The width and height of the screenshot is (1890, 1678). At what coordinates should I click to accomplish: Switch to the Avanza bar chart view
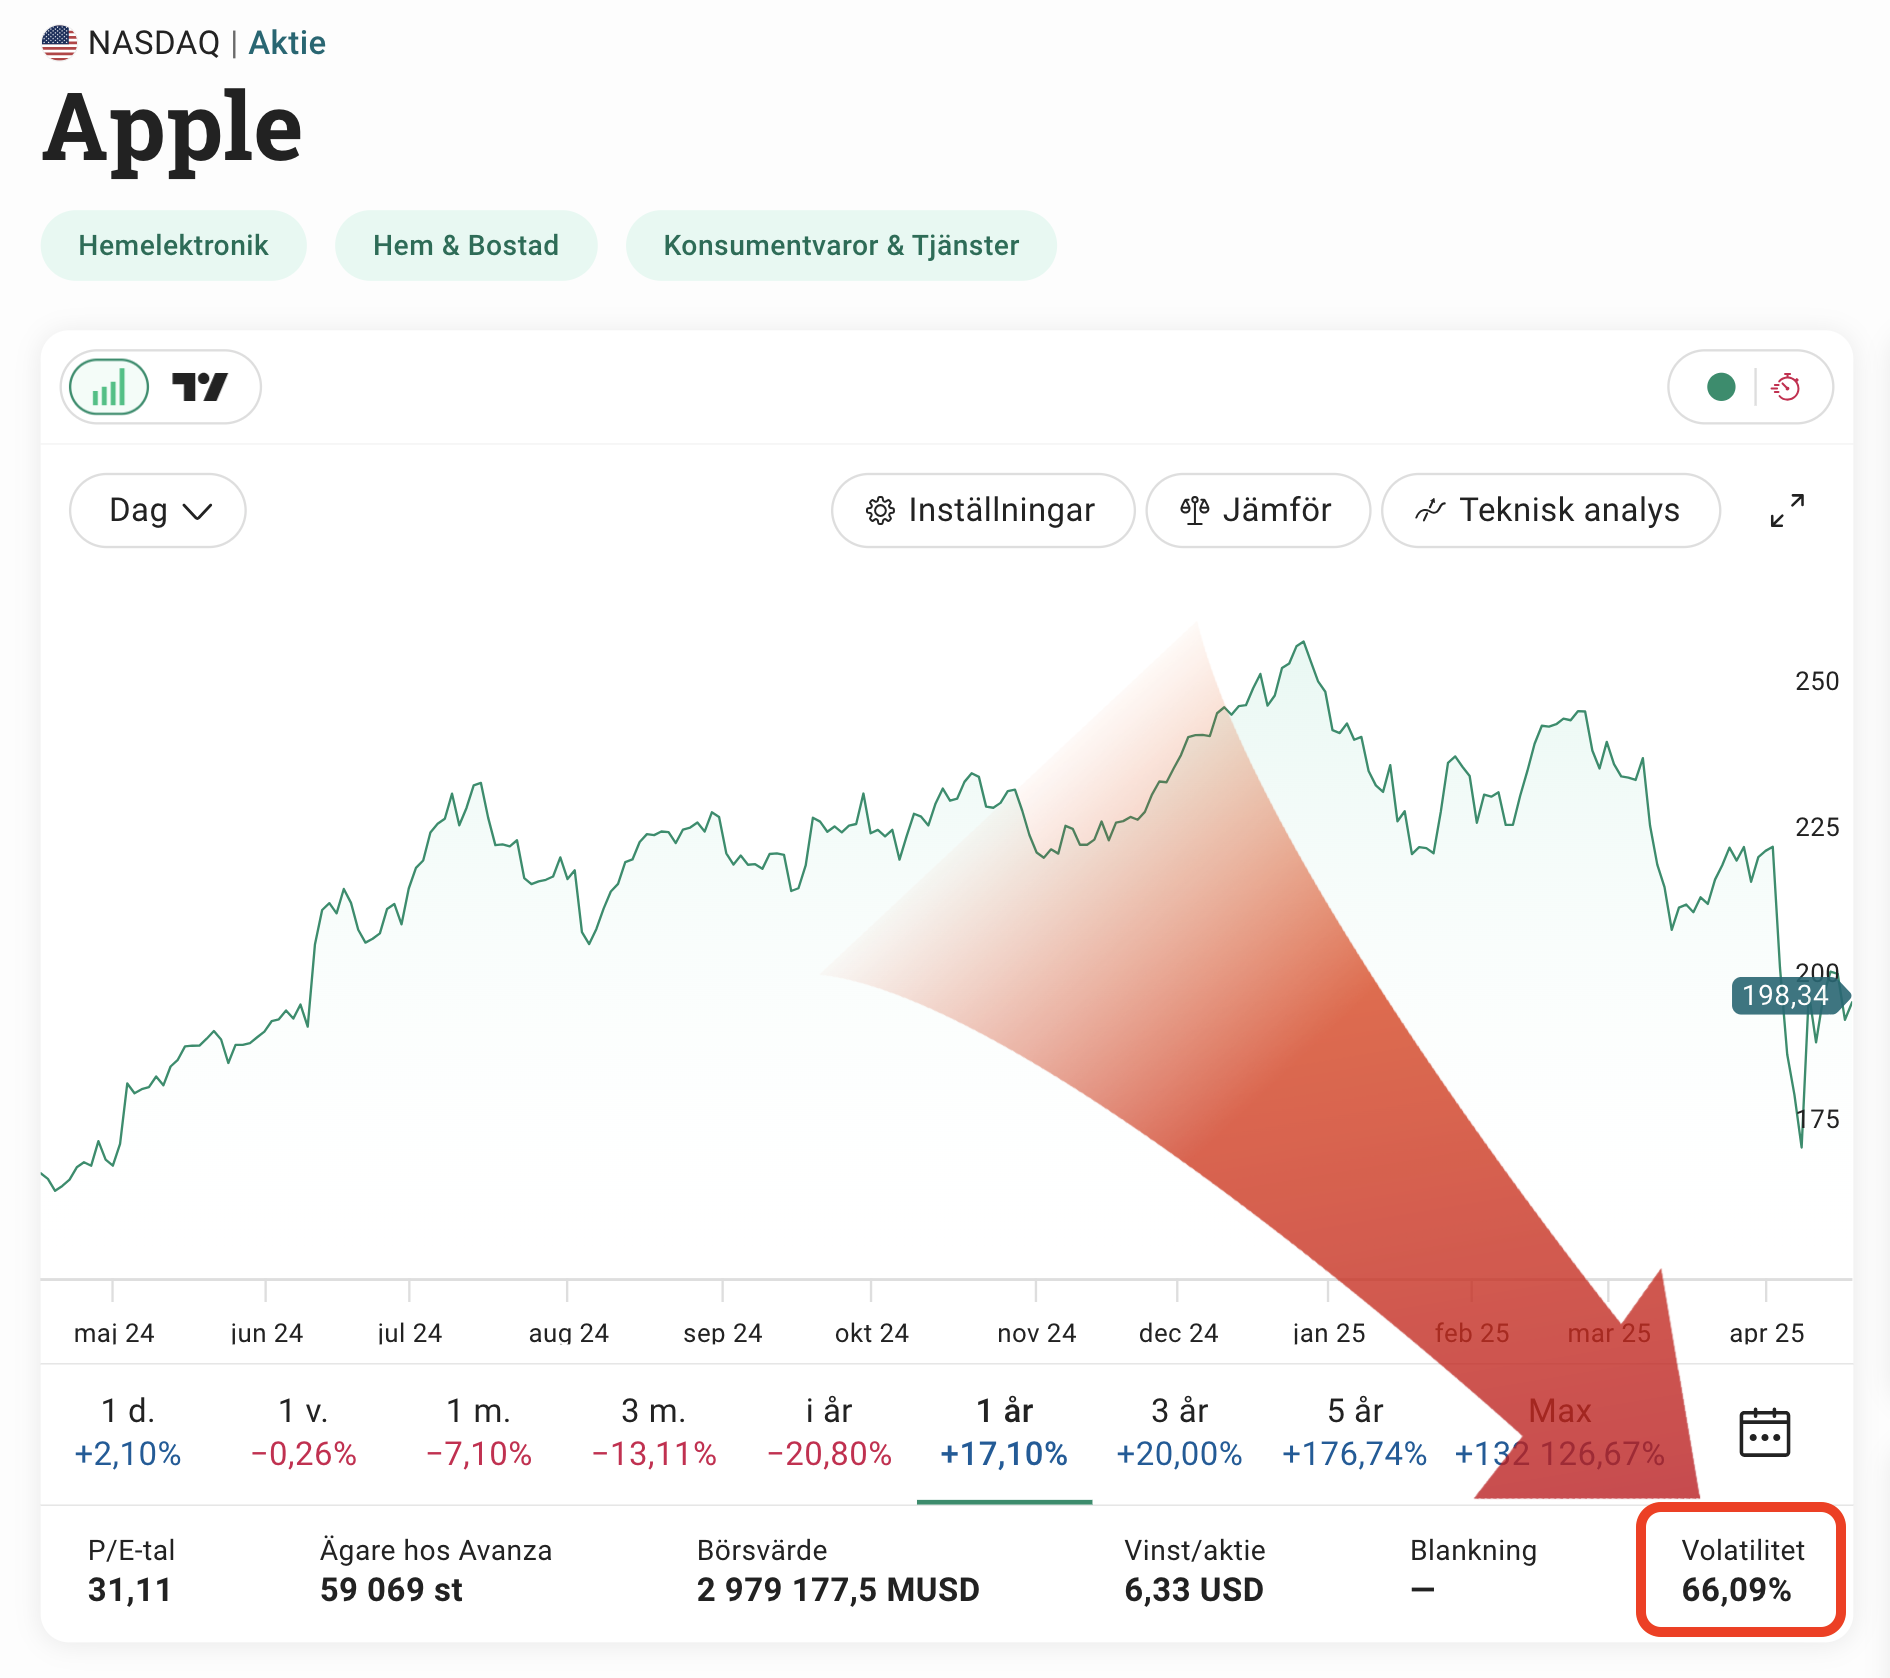pos(109,388)
